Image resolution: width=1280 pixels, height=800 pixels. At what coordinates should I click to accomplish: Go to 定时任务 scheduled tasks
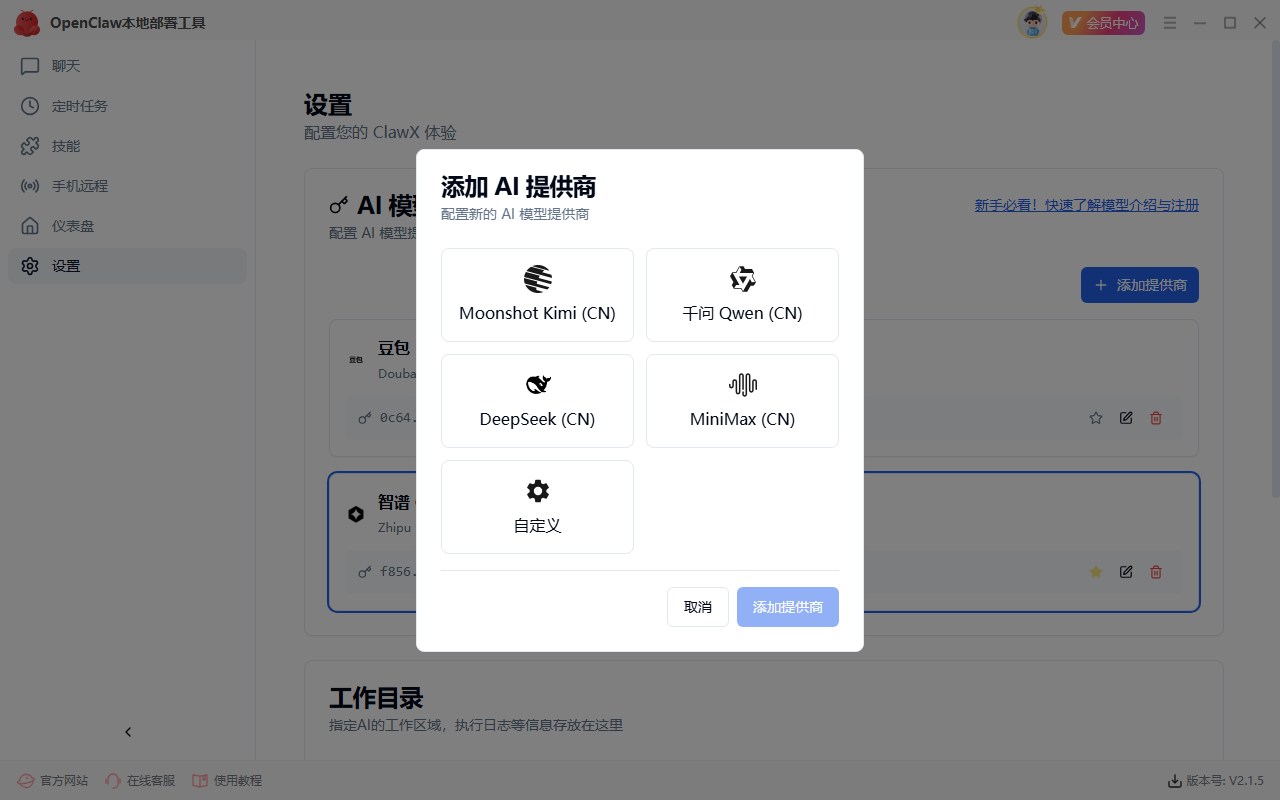click(x=79, y=106)
